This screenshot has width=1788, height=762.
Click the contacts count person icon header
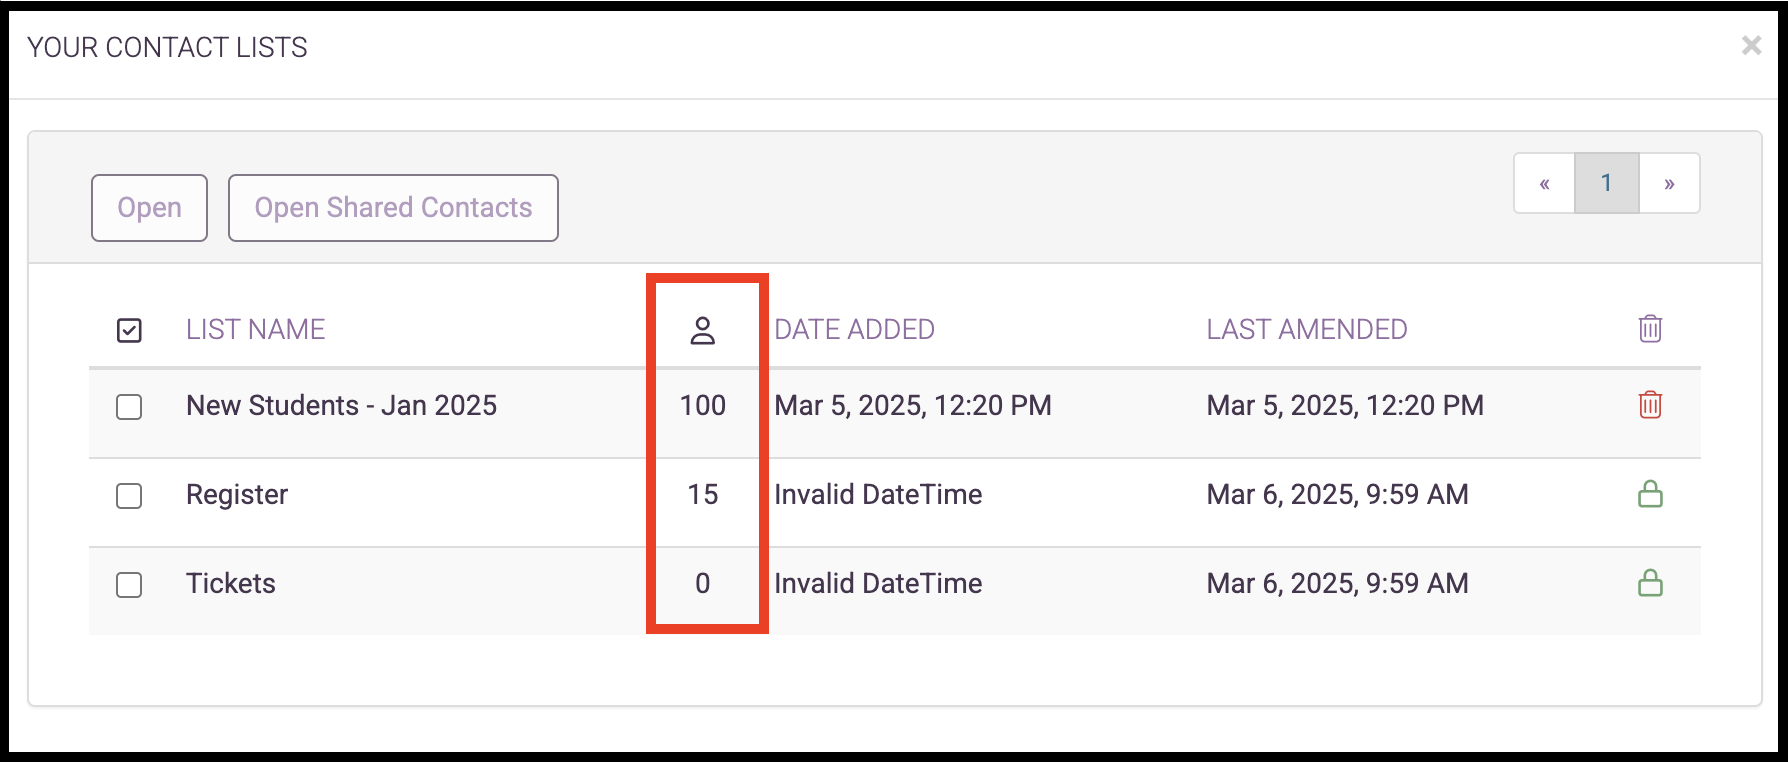(x=703, y=330)
